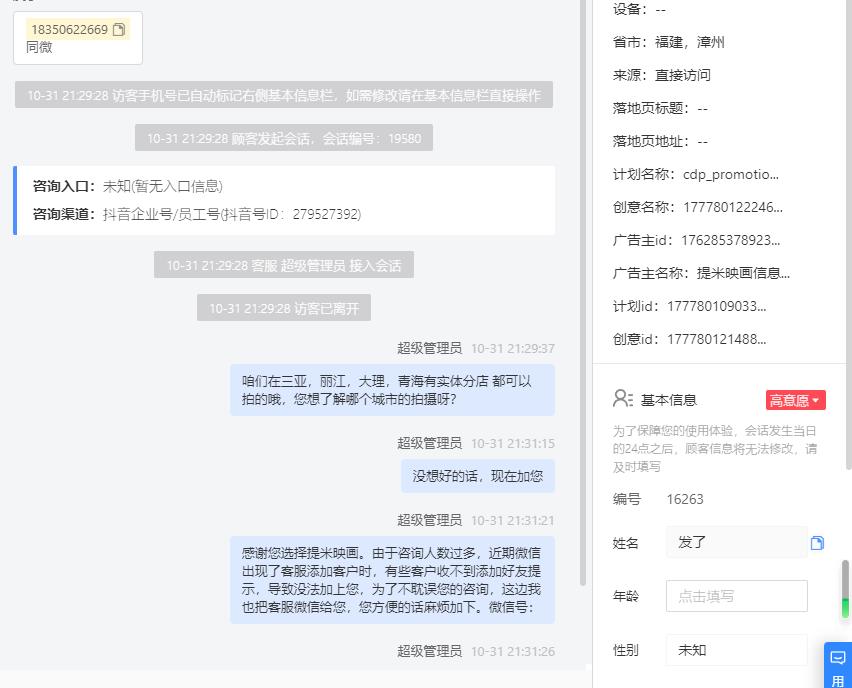Click the 创意名称 177780122246... value

733,207
